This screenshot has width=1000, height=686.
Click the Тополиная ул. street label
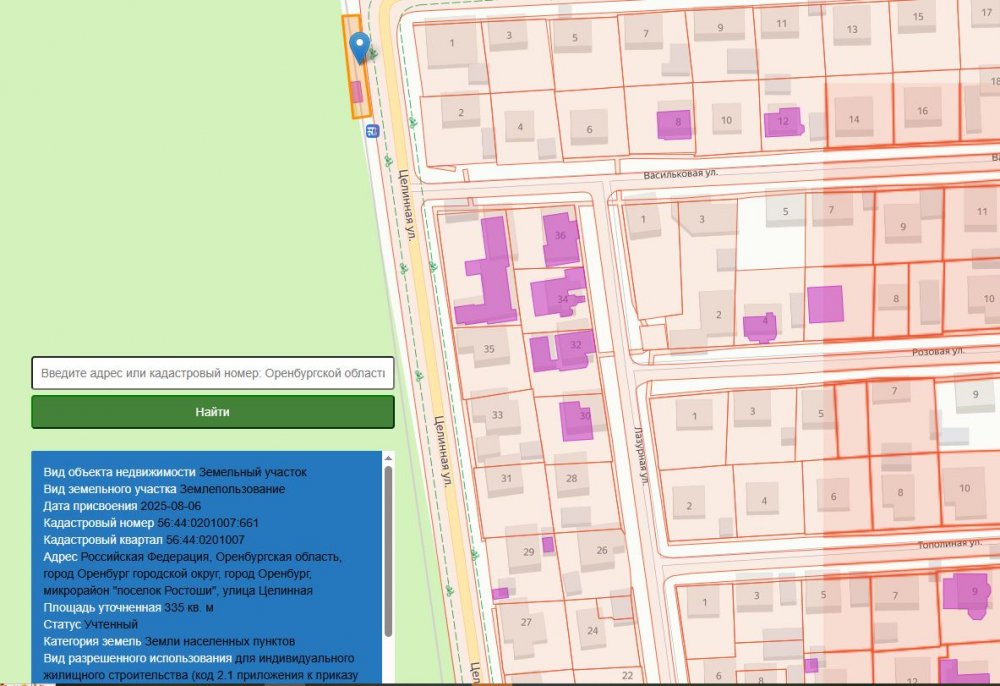(x=949, y=544)
